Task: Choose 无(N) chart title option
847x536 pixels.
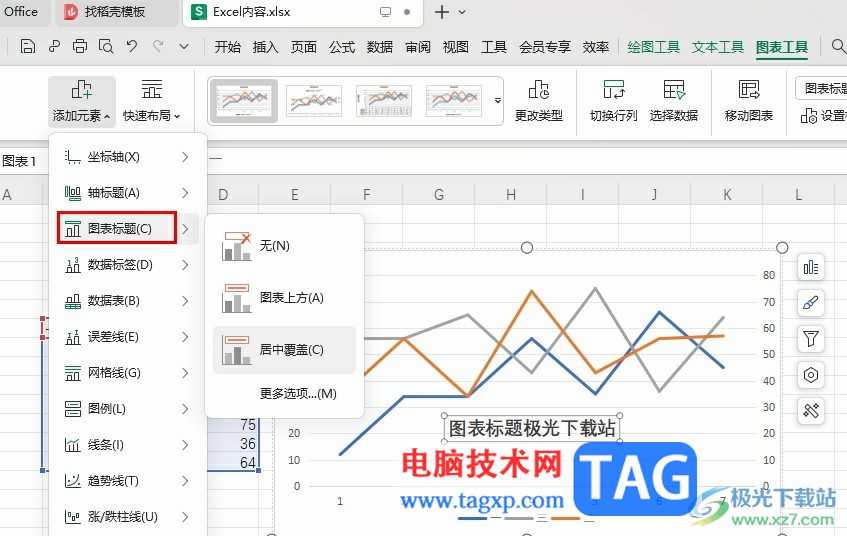Action: click(284, 246)
